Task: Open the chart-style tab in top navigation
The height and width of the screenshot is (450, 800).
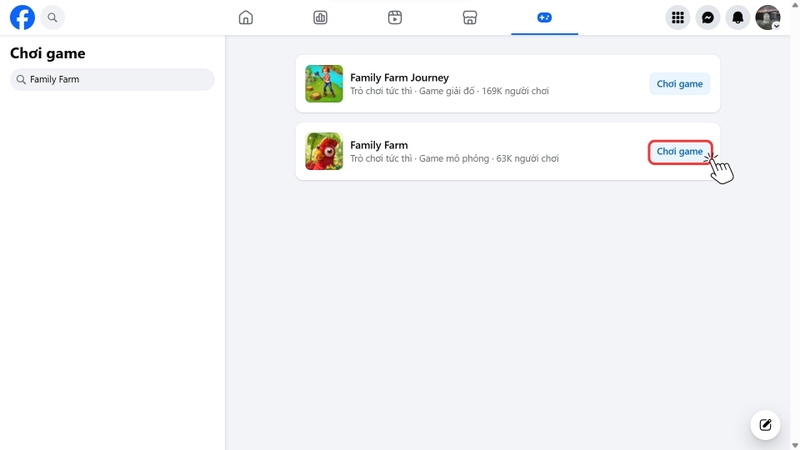Action: tap(320, 17)
